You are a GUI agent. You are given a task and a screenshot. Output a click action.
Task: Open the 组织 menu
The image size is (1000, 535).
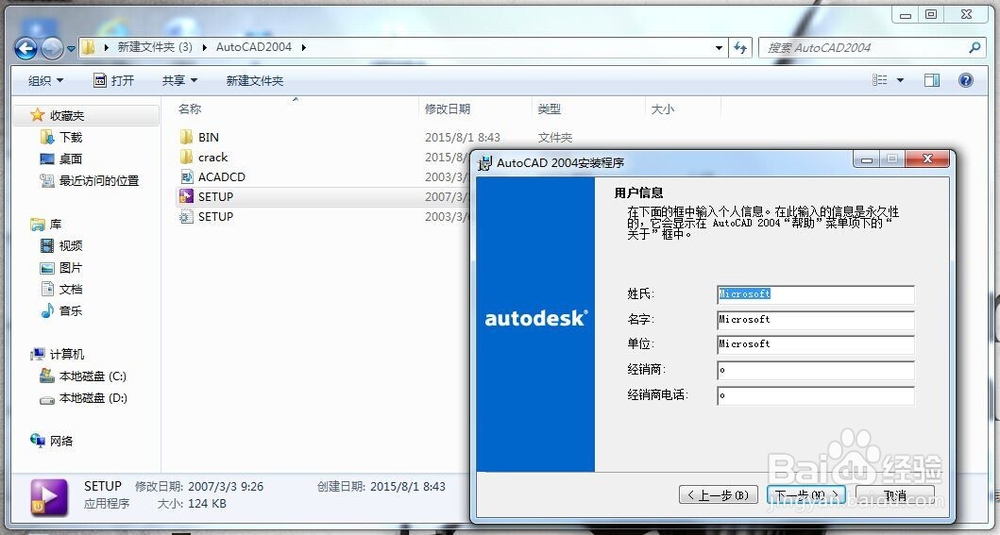pyautogui.click(x=46, y=81)
